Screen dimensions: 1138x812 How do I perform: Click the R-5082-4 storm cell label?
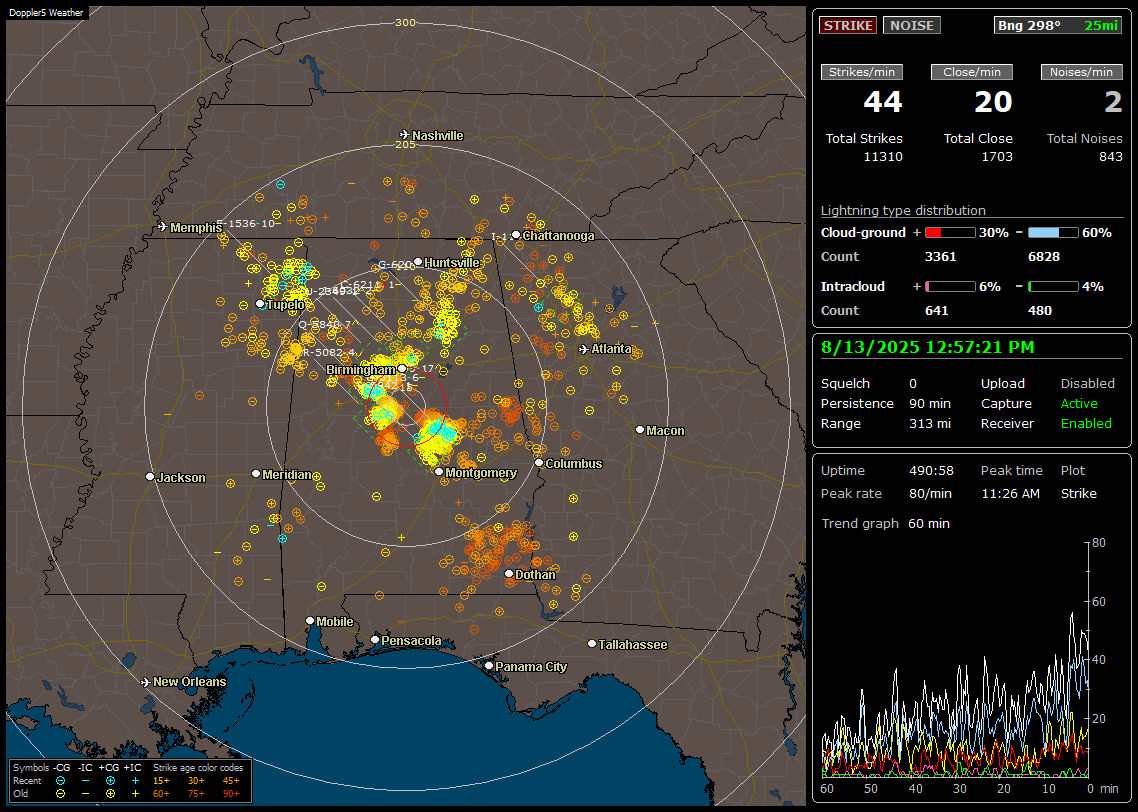(x=329, y=353)
